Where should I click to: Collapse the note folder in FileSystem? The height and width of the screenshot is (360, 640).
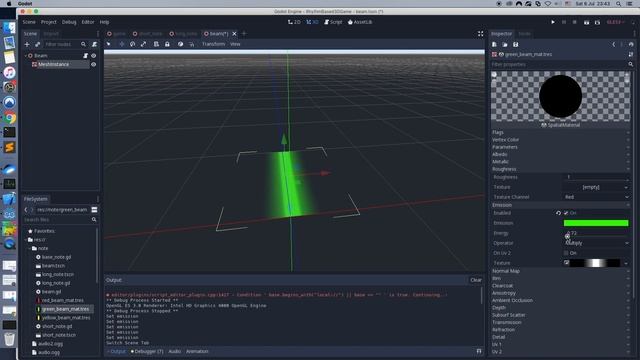[30, 248]
